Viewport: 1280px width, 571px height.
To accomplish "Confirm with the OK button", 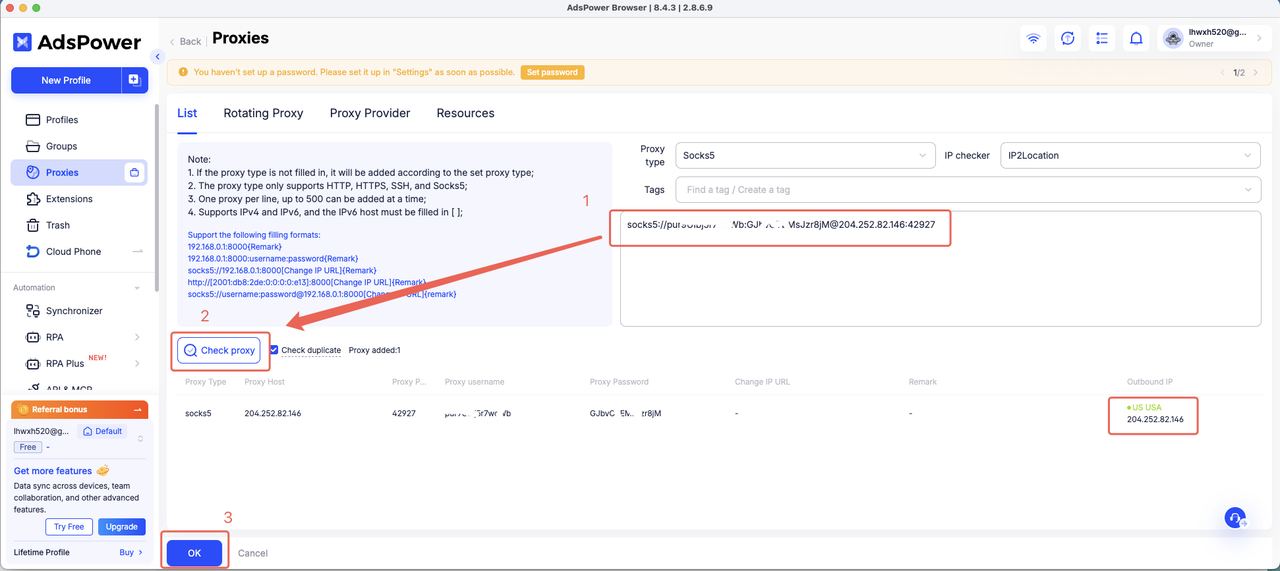I will (x=194, y=552).
